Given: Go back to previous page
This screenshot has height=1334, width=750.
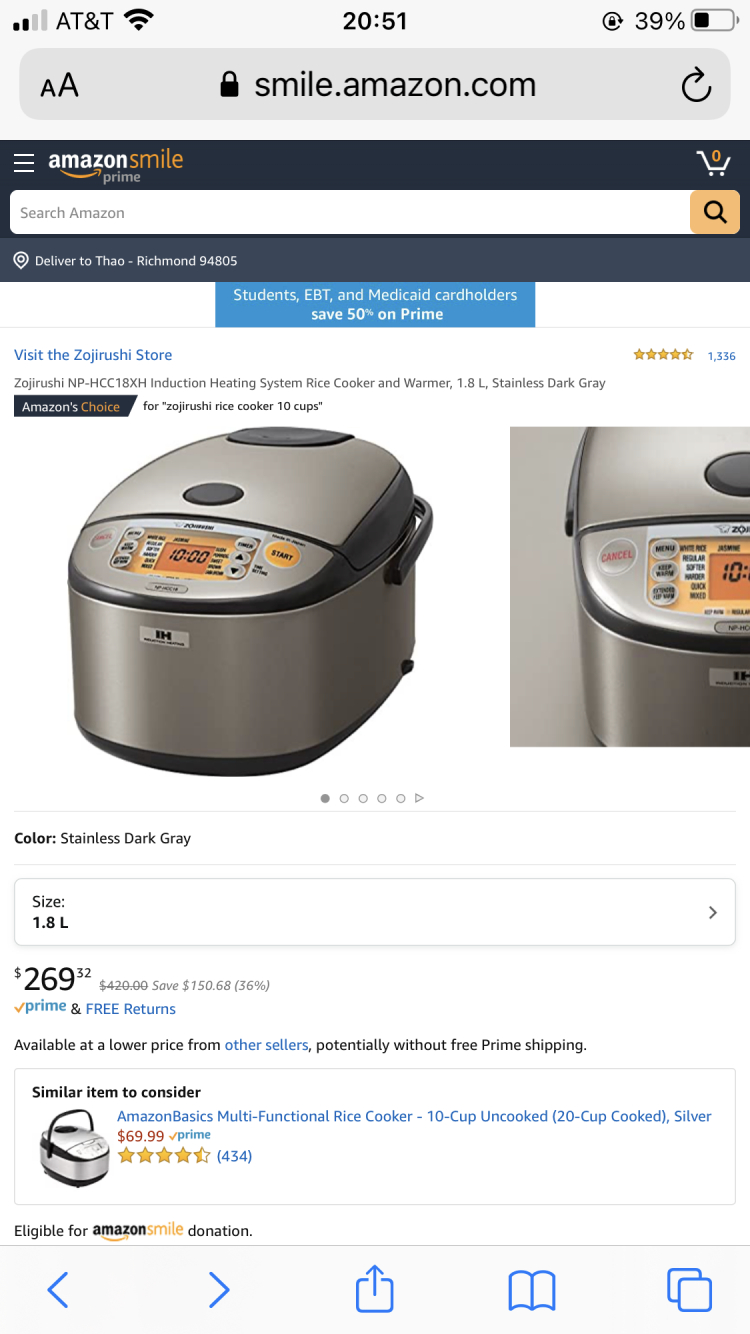Looking at the screenshot, I should [x=58, y=1290].
